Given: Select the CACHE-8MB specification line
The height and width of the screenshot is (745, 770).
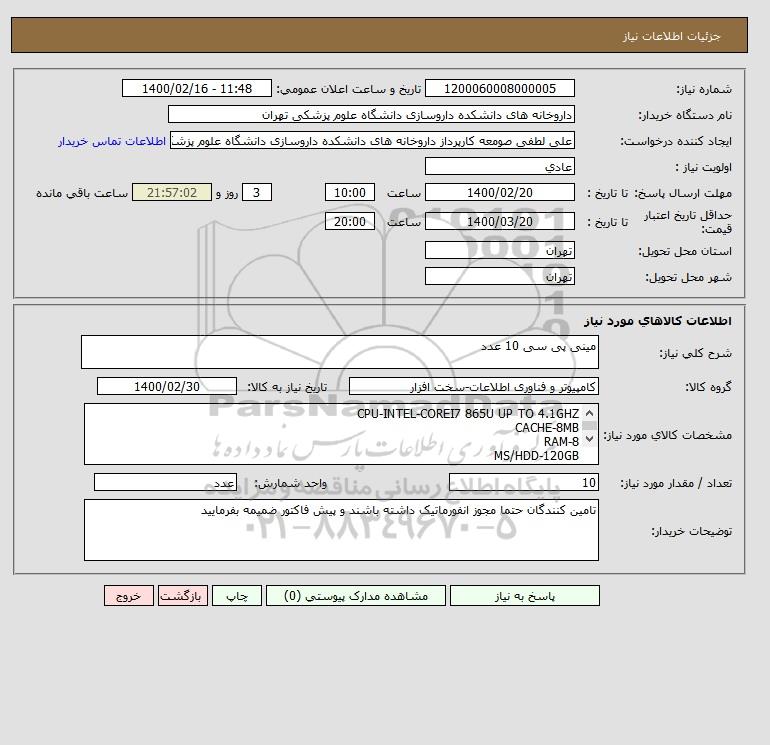Looking at the screenshot, I should pos(547,428).
